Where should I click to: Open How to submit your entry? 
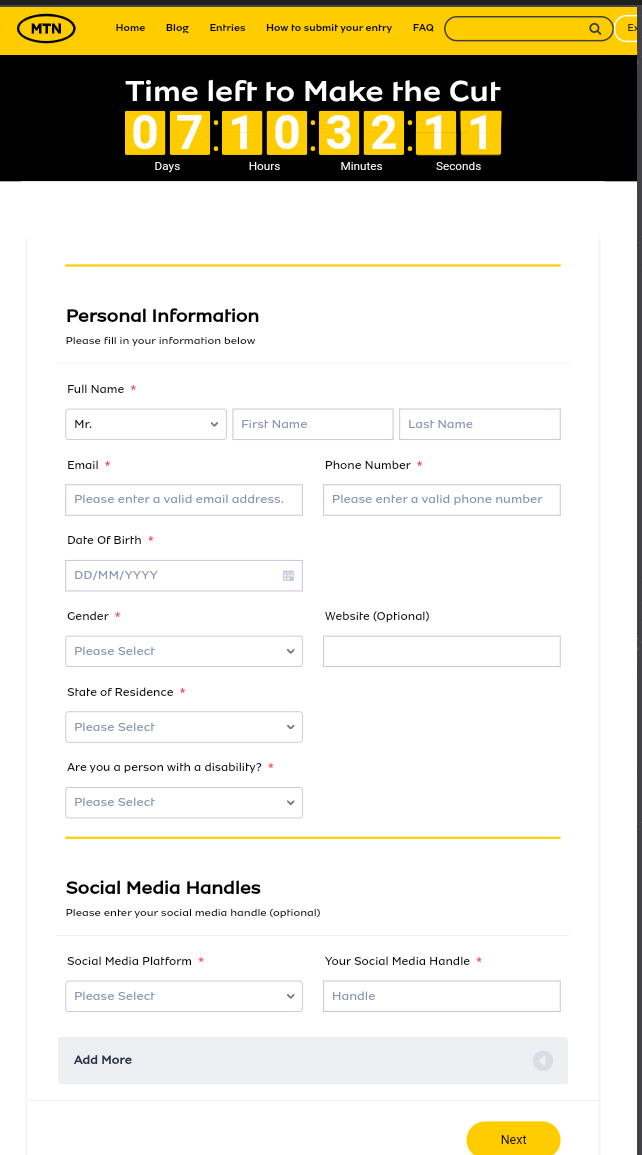(329, 28)
